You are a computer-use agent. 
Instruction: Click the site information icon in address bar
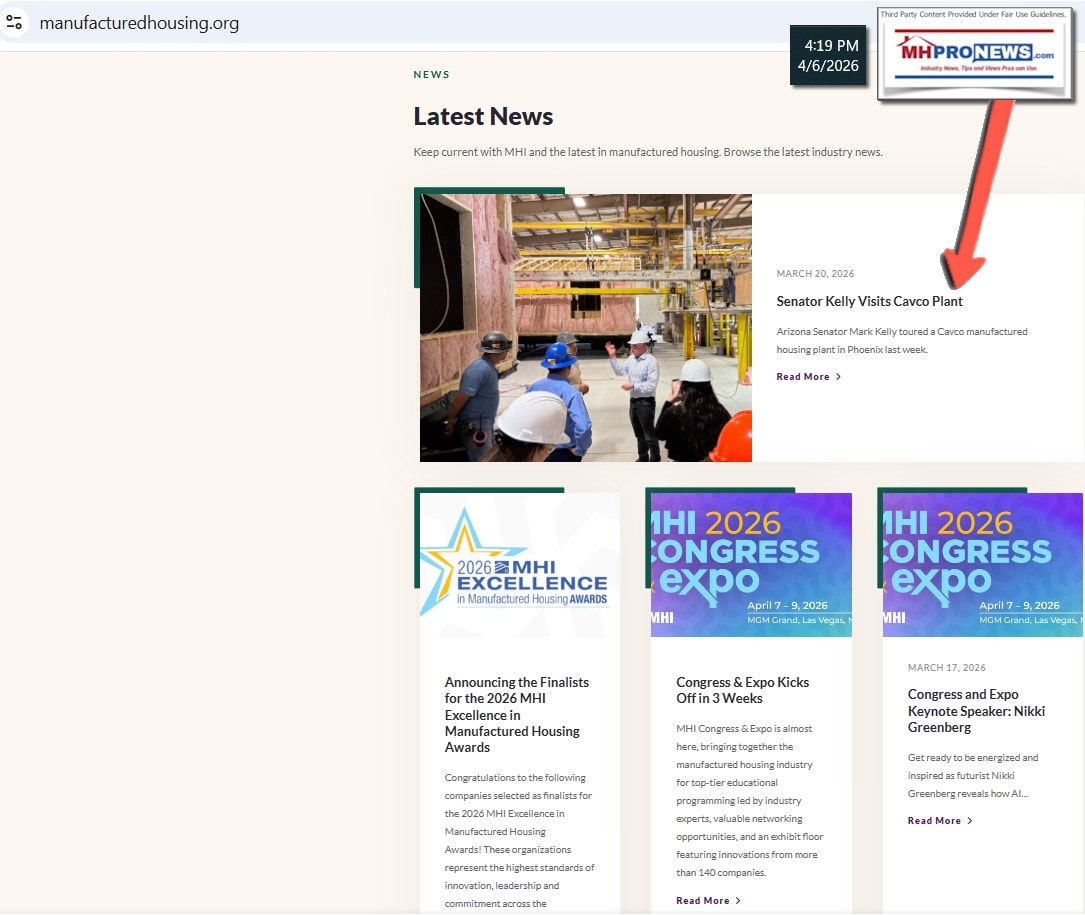pyautogui.click(x=14, y=22)
